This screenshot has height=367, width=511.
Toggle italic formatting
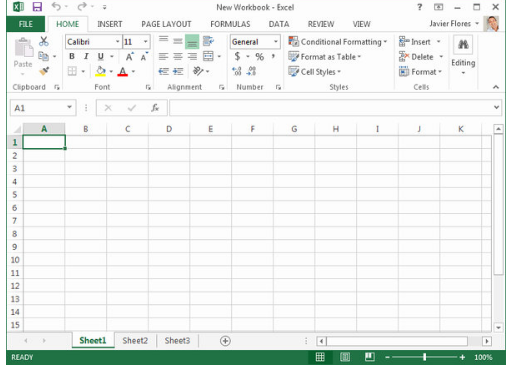click(86, 56)
